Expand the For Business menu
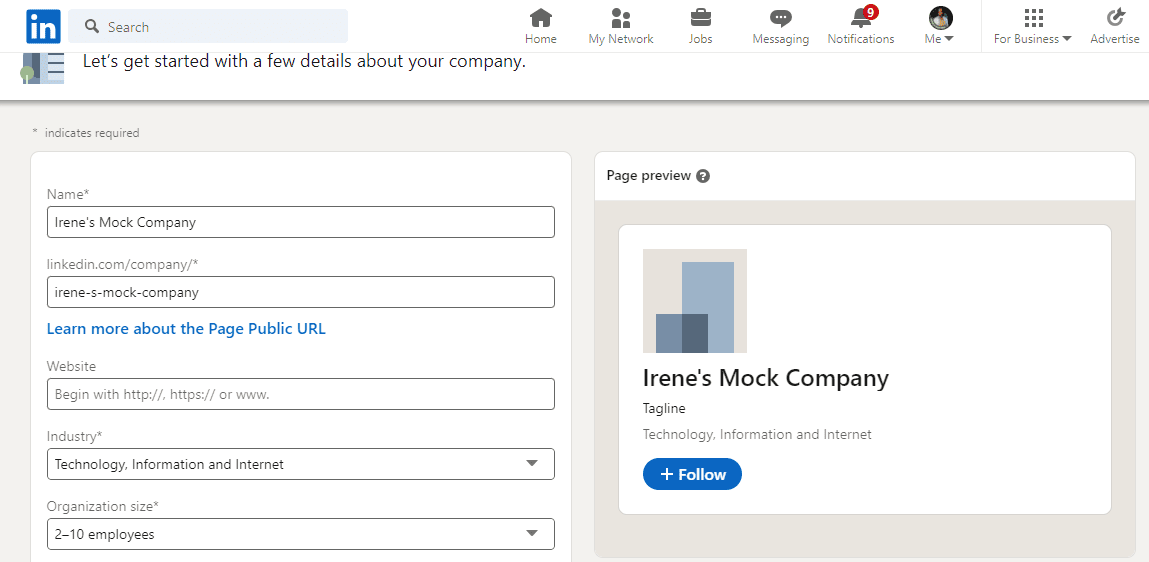Viewport: 1149px width, 562px height. [x=1032, y=26]
